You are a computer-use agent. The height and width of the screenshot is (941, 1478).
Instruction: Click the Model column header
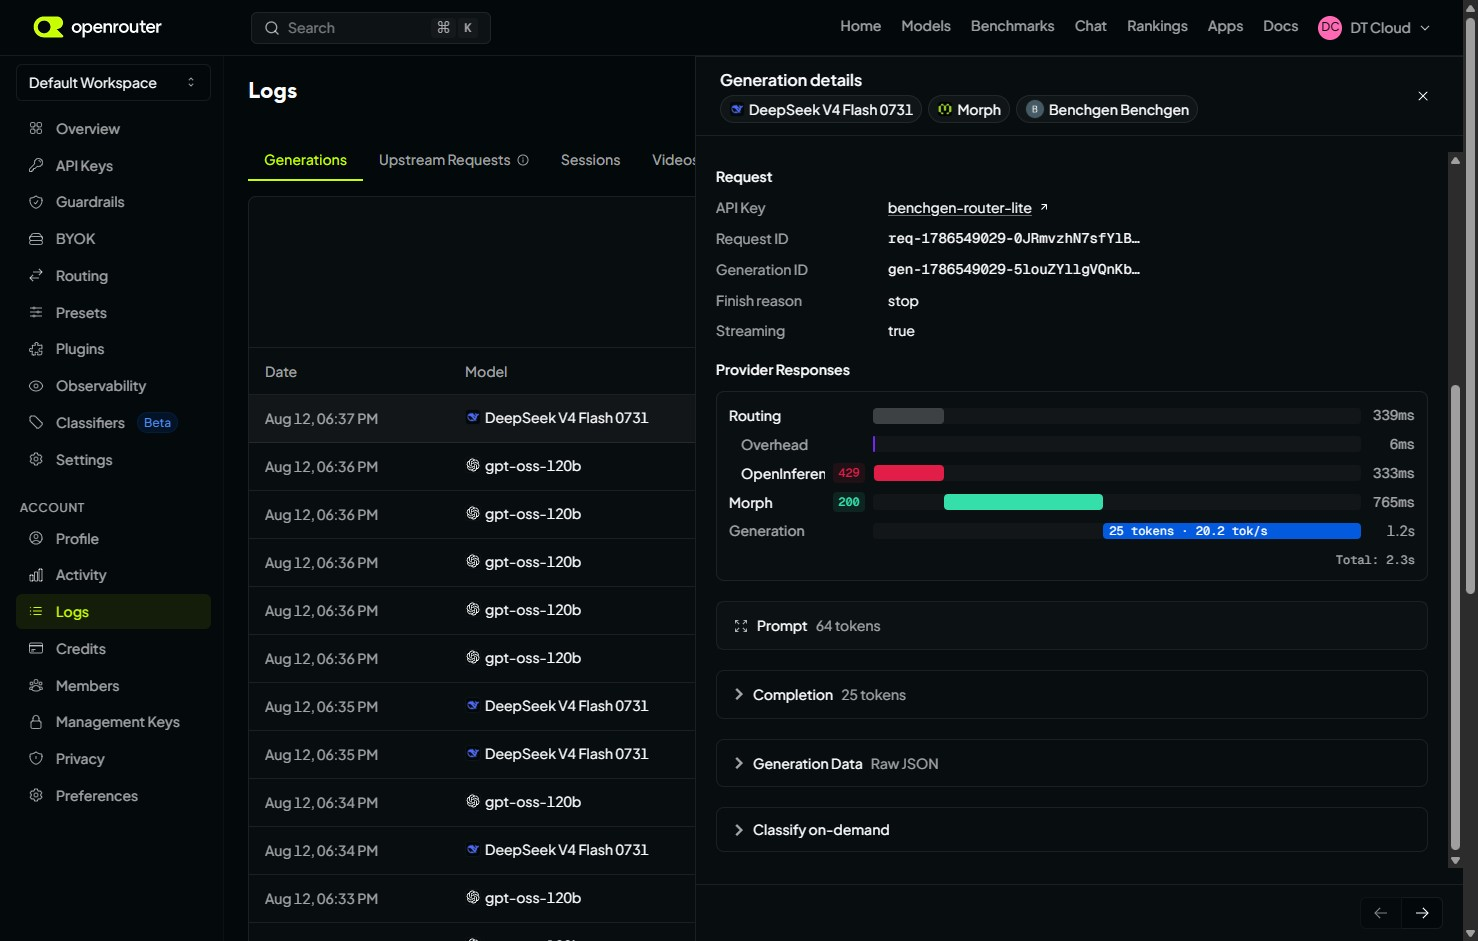click(486, 371)
